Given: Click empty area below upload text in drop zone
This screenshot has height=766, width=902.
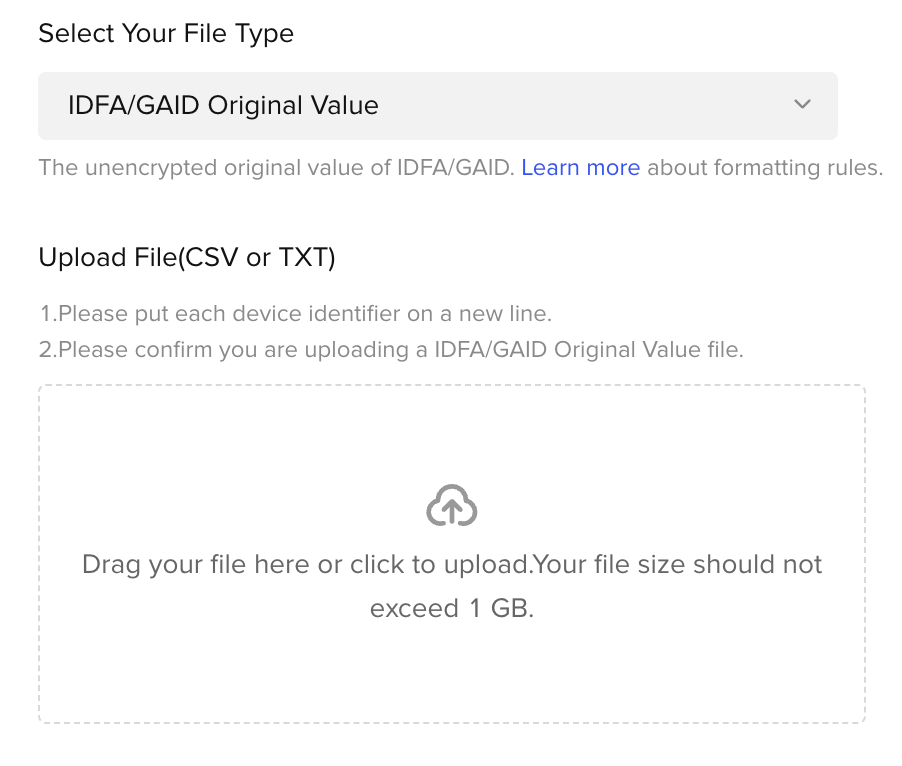Looking at the screenshot, I should tap(452, 673).
